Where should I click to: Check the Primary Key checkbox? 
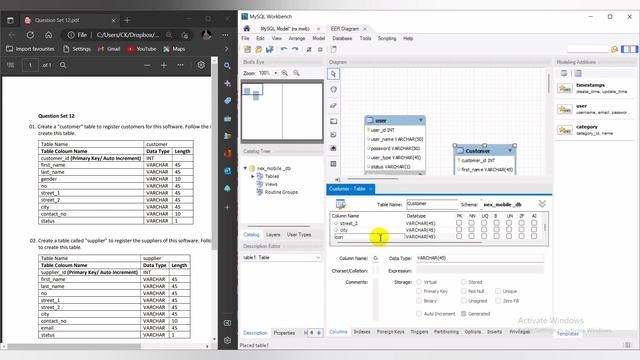point(419,291)
